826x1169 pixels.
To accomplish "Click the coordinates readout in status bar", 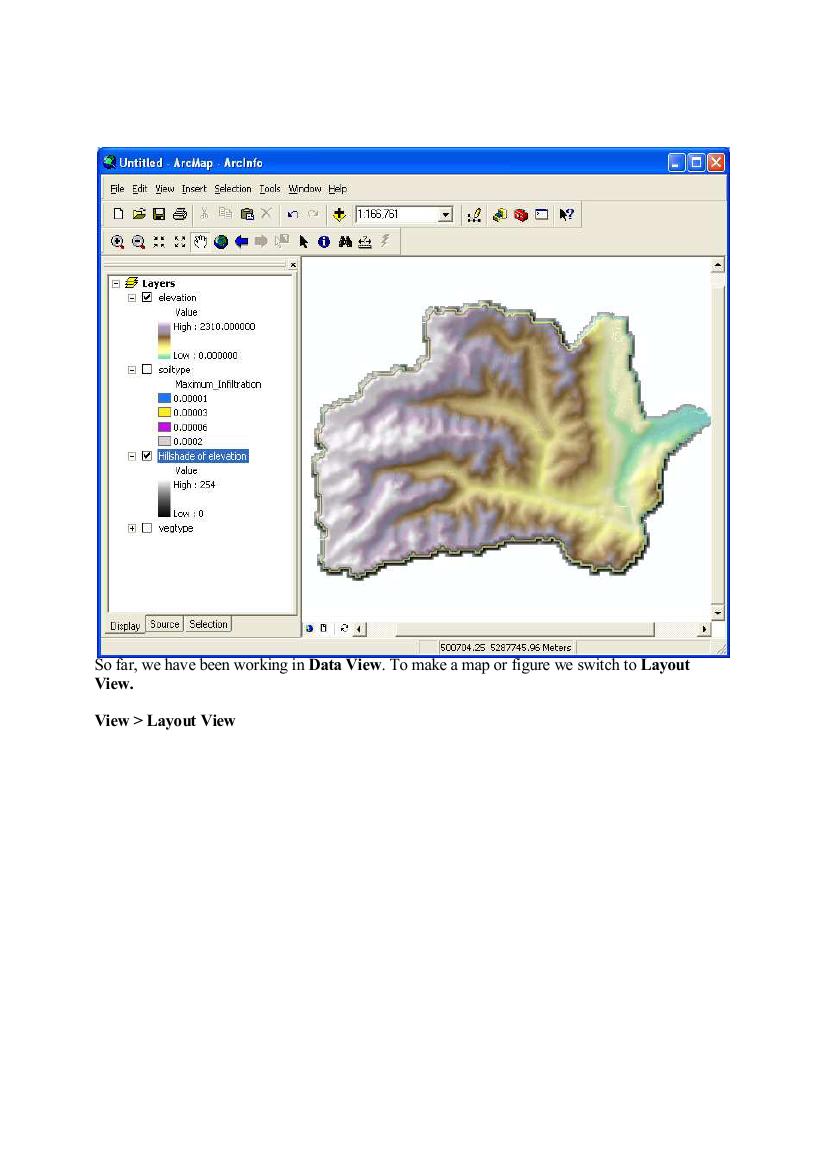I will [x=505, y=647].
